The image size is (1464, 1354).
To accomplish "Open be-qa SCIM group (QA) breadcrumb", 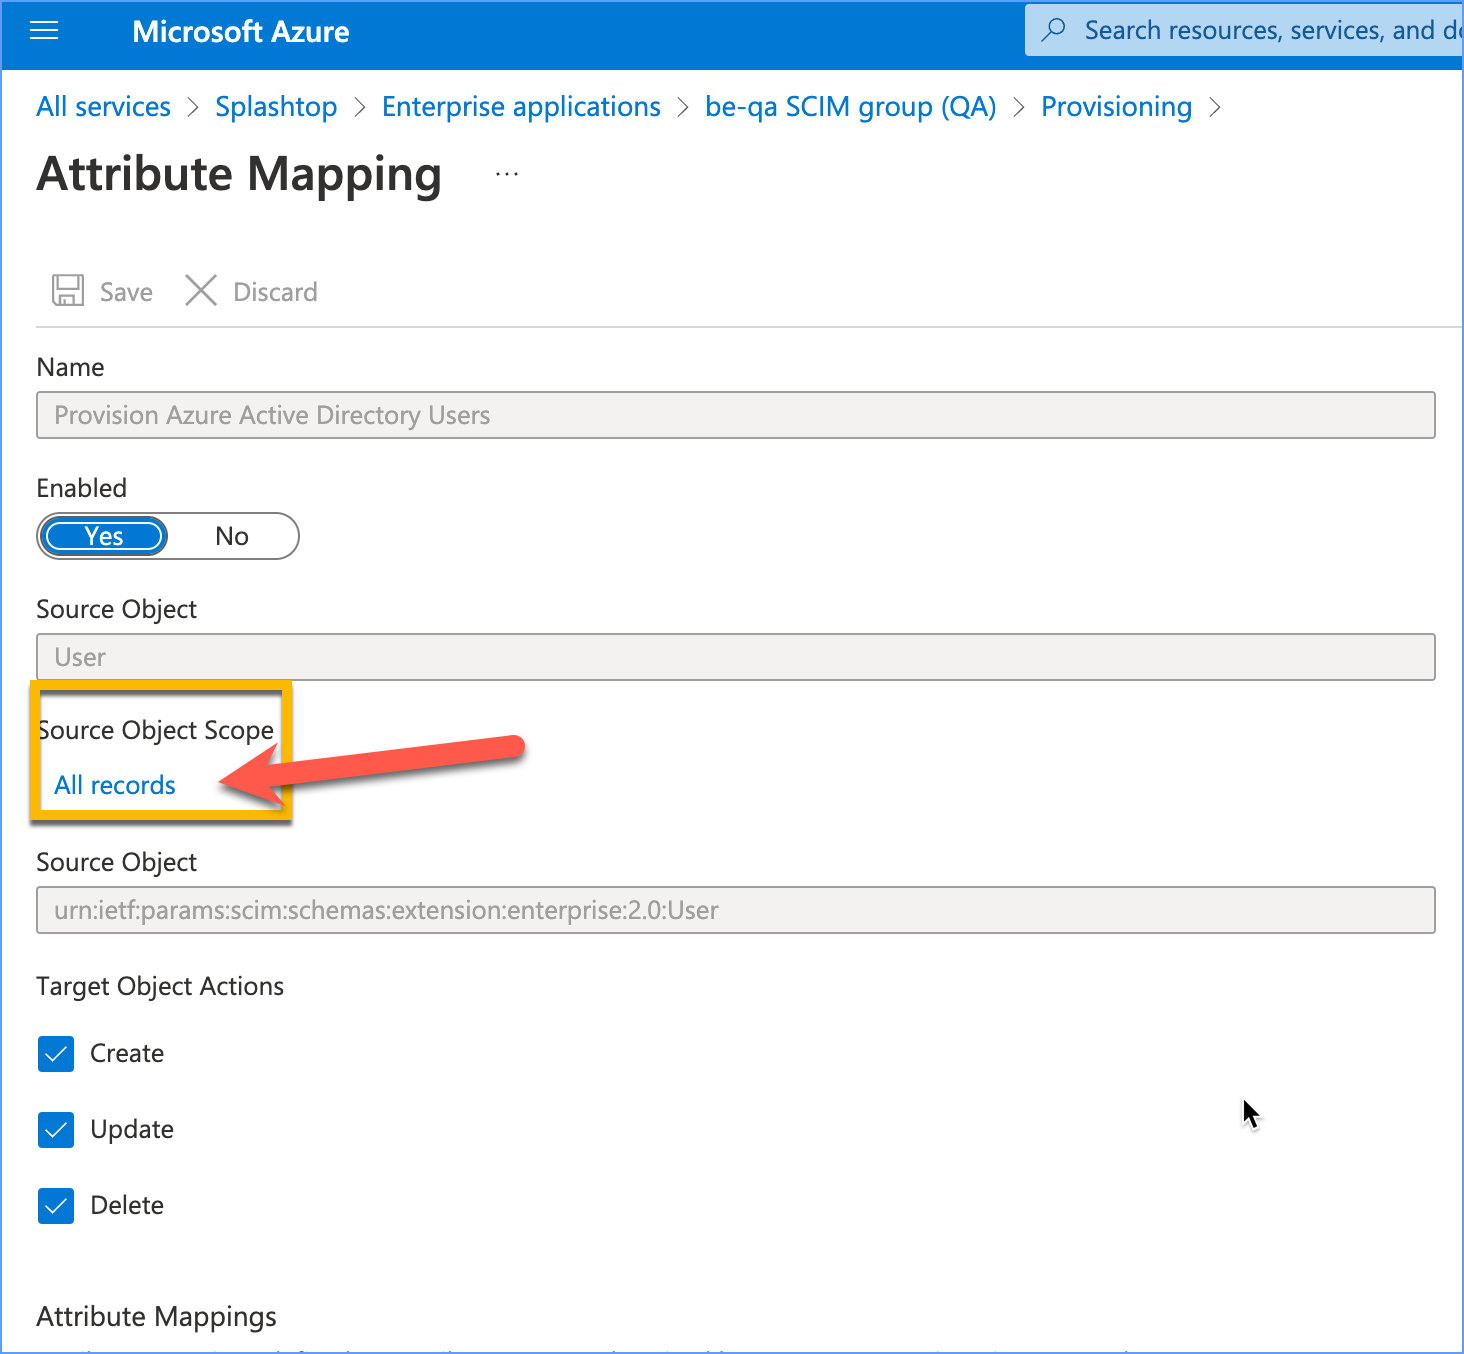I will 851,107.
